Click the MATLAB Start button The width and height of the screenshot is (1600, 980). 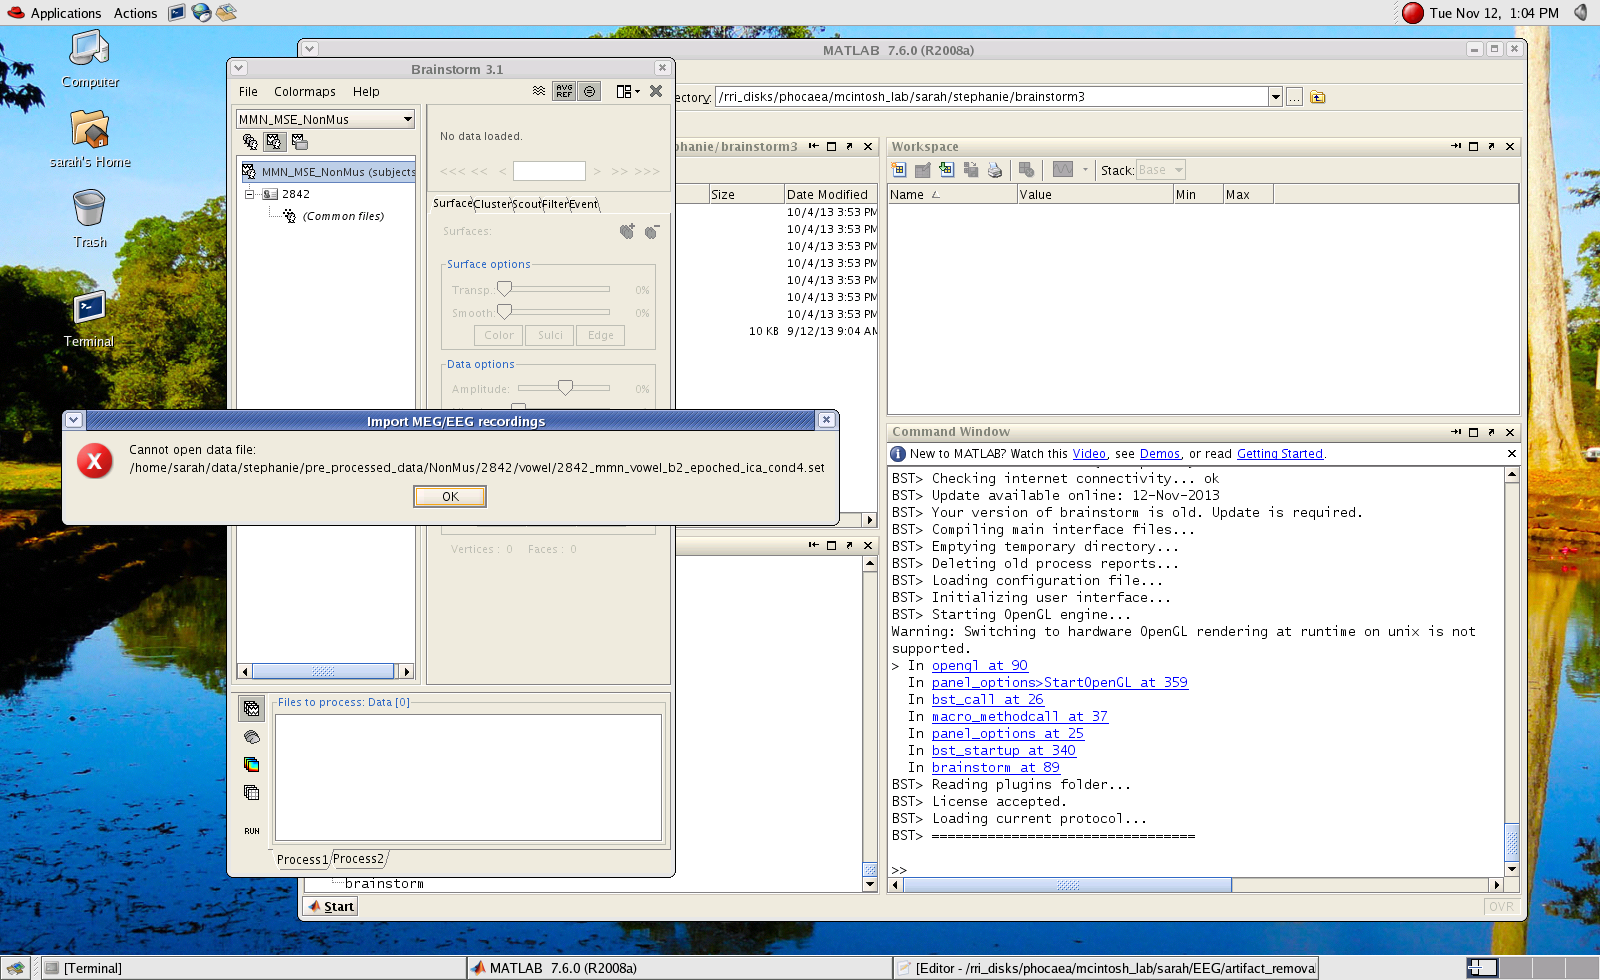[331, 906]
